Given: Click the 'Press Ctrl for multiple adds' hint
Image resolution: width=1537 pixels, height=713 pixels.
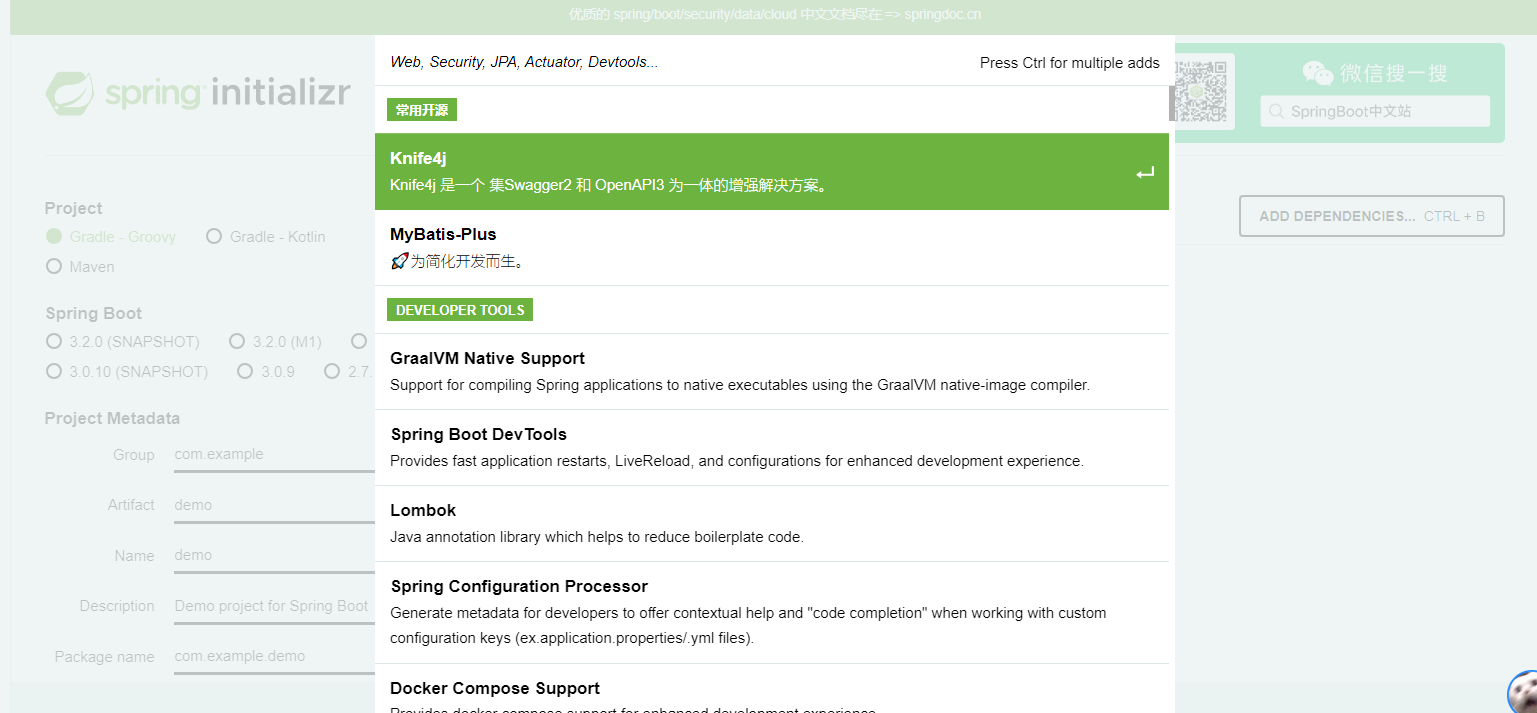Looking at the screenshot, I should tap(1070, 62).
